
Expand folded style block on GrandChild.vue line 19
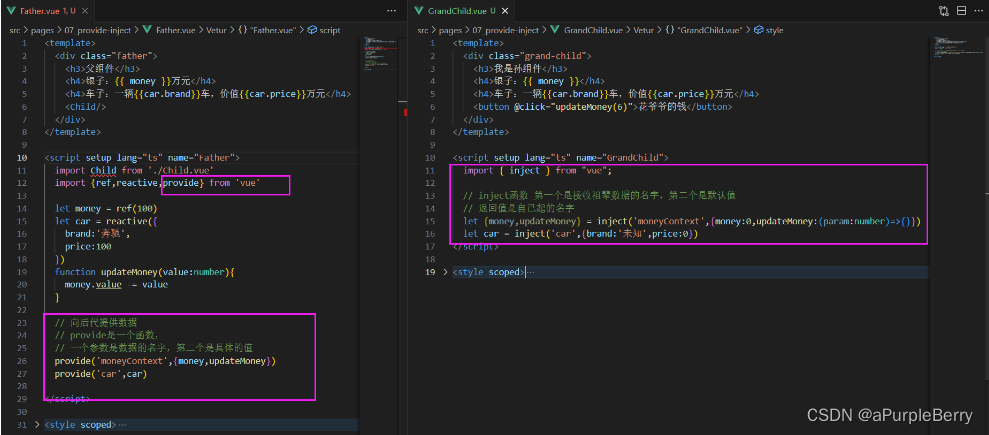click(x=445, y=272)
